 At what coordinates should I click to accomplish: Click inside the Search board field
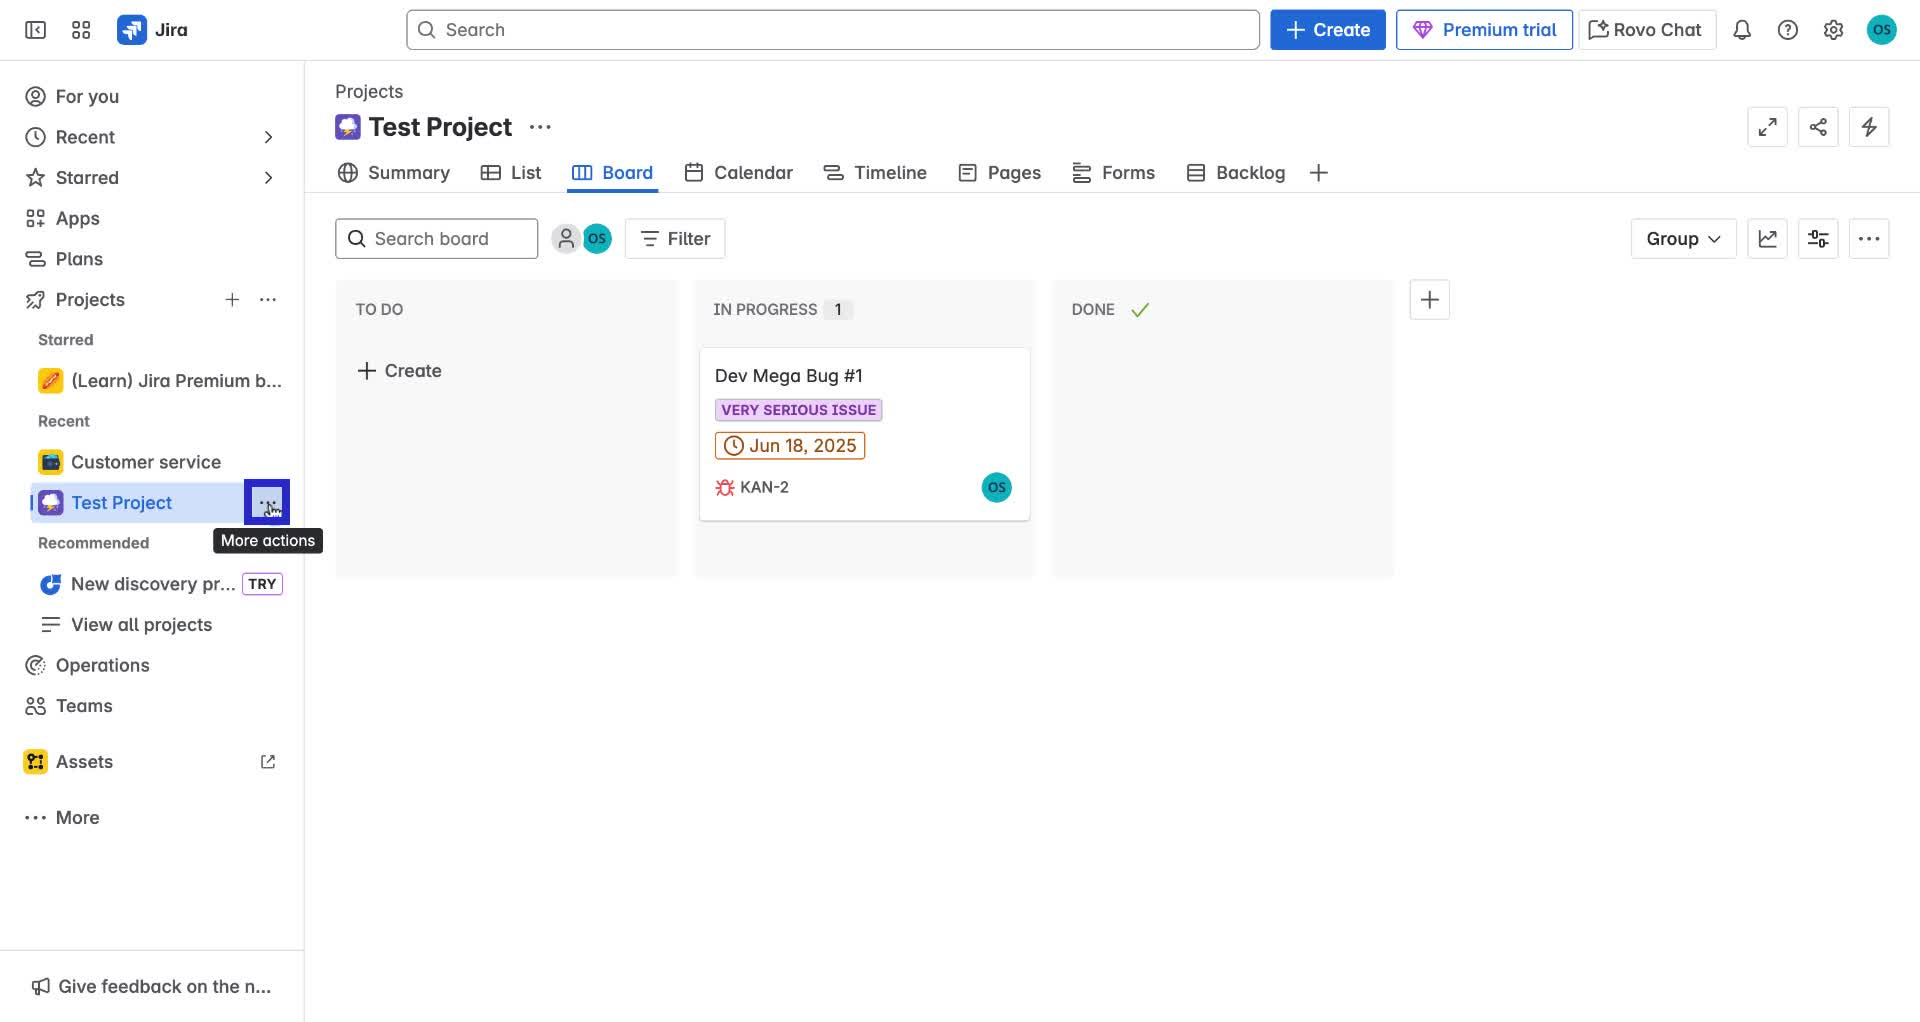coord(437,238)
